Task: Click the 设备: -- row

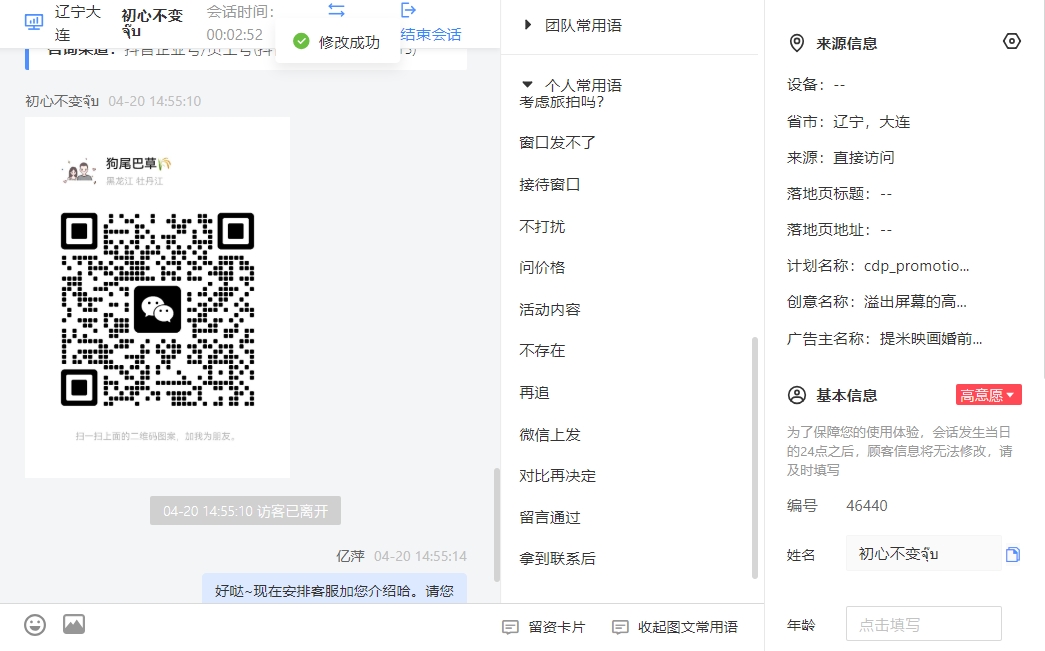Action: tap(816, 85)
